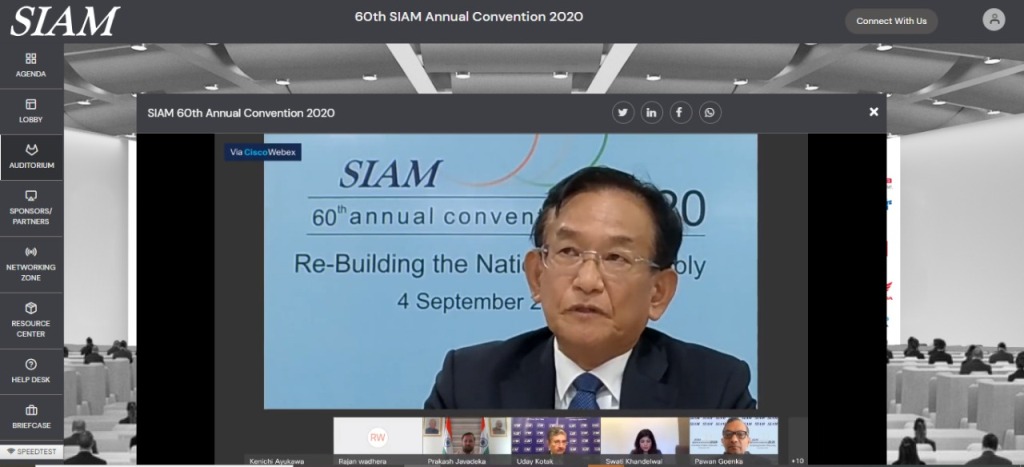Expand the +10 additional participants indicator

coord(797,460)
